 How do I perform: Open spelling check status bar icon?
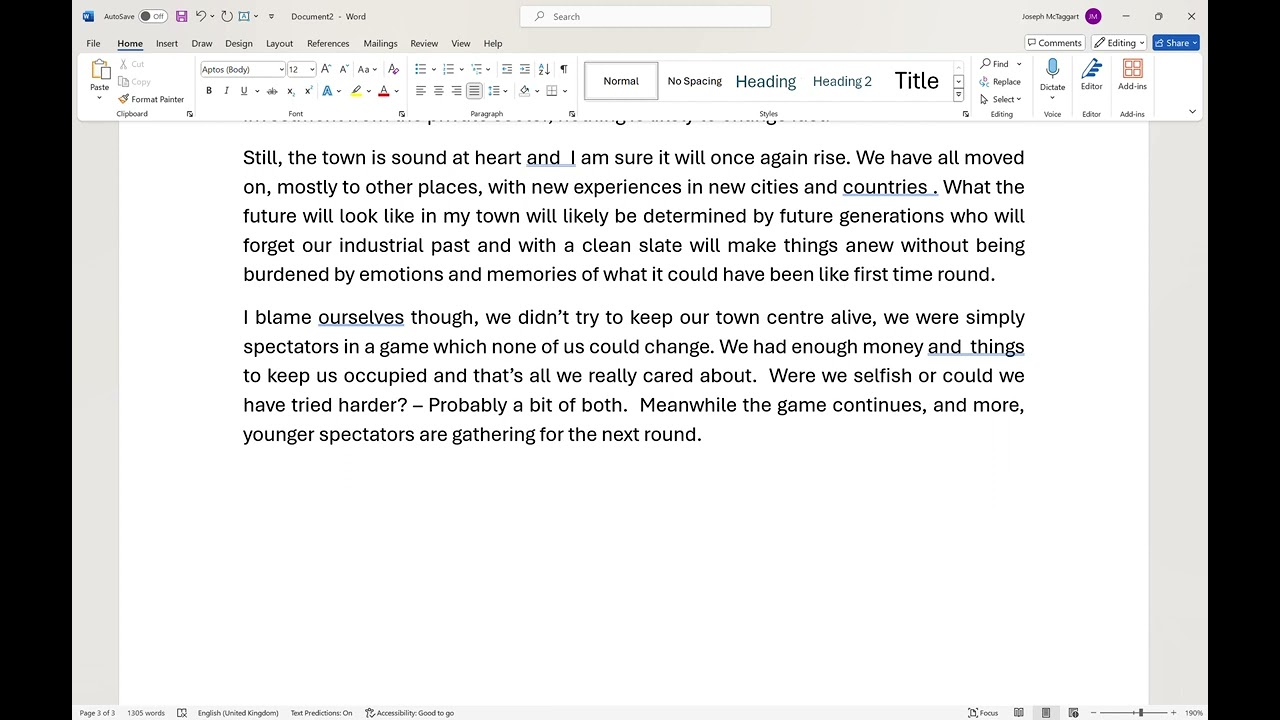[182, 713]
